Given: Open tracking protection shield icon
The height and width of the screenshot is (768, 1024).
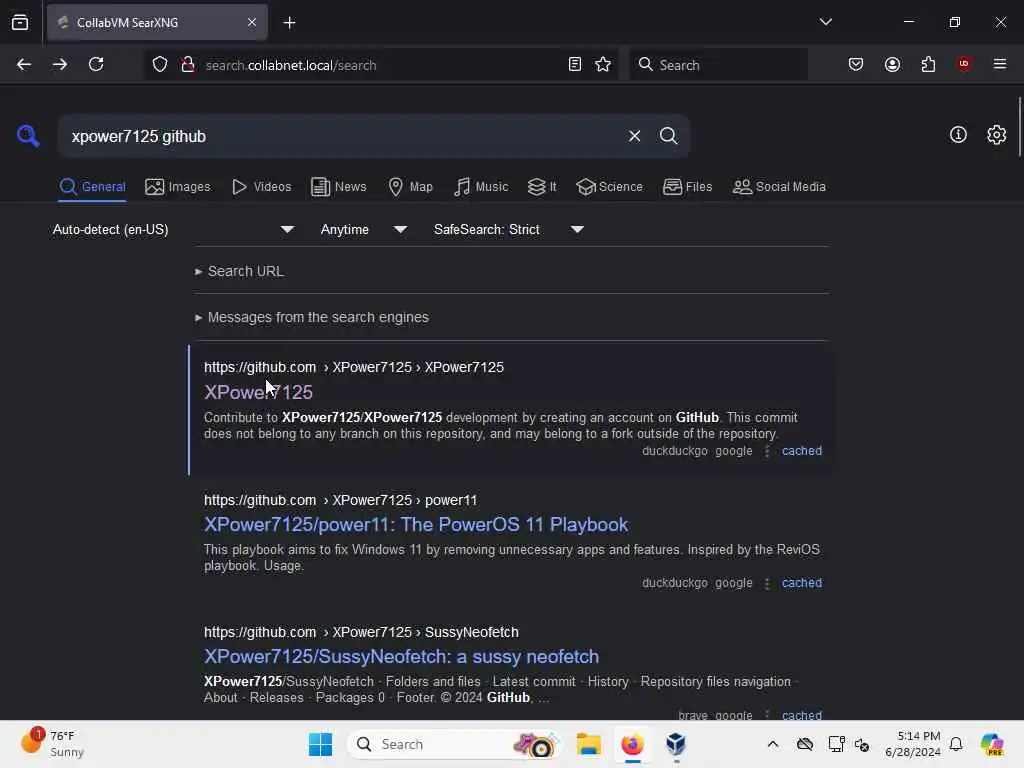Looking at the screenshot, I should pyautogui.click(x=160, y=65).
